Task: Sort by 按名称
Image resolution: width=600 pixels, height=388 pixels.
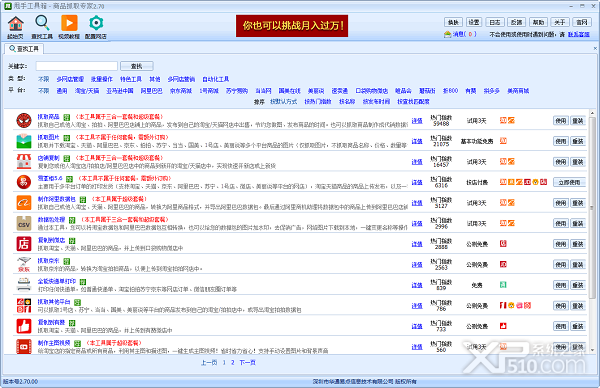Action: tap(347, 101)
